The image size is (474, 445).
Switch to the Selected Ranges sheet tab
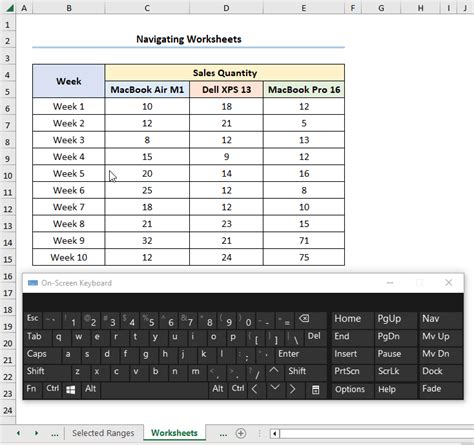click(103, 433)
